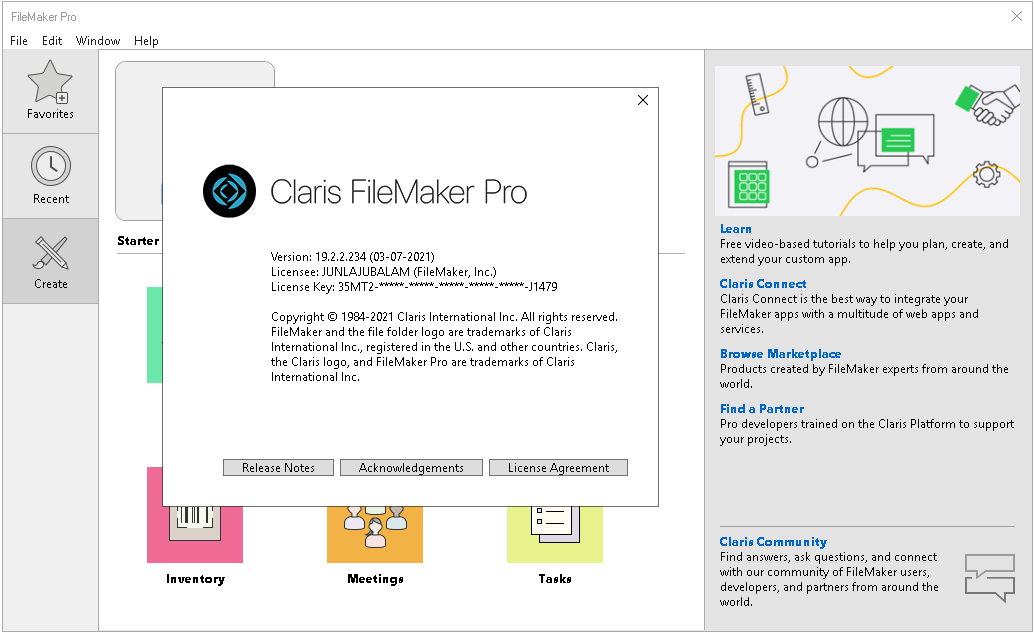The width and height of the screenshot is (1034, 632).
Task: Close the FileMaker Pro main window
Action: pyautogui.click(x=1017, y=16)
